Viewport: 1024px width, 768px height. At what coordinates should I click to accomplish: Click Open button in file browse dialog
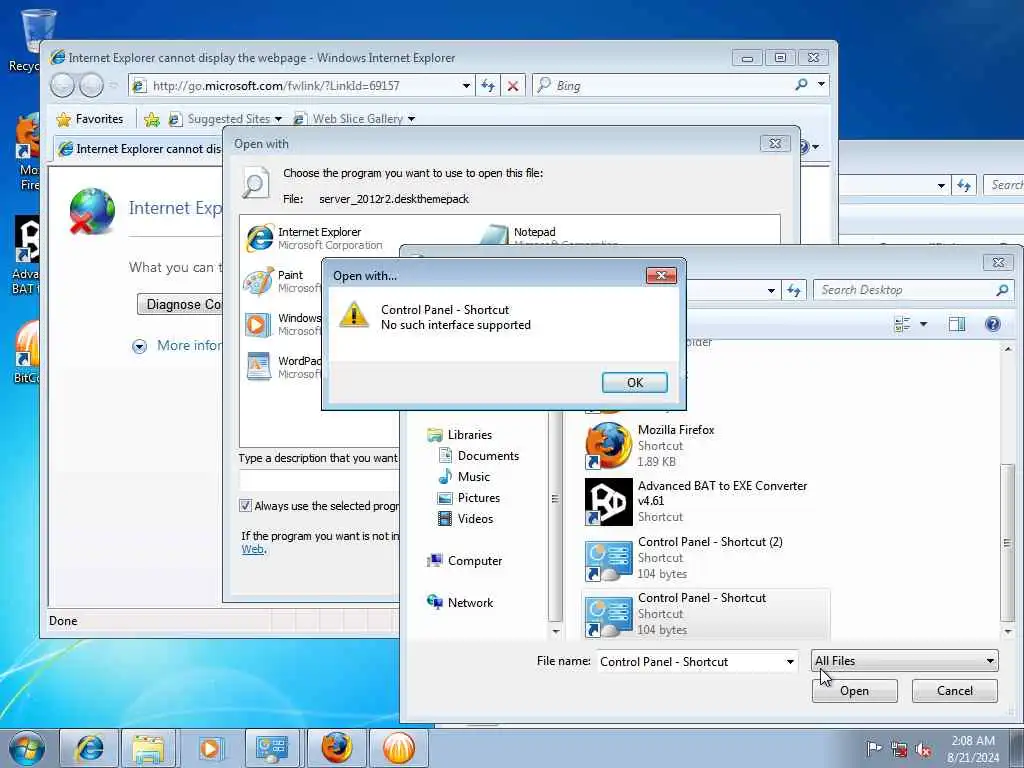click(854, 691)
